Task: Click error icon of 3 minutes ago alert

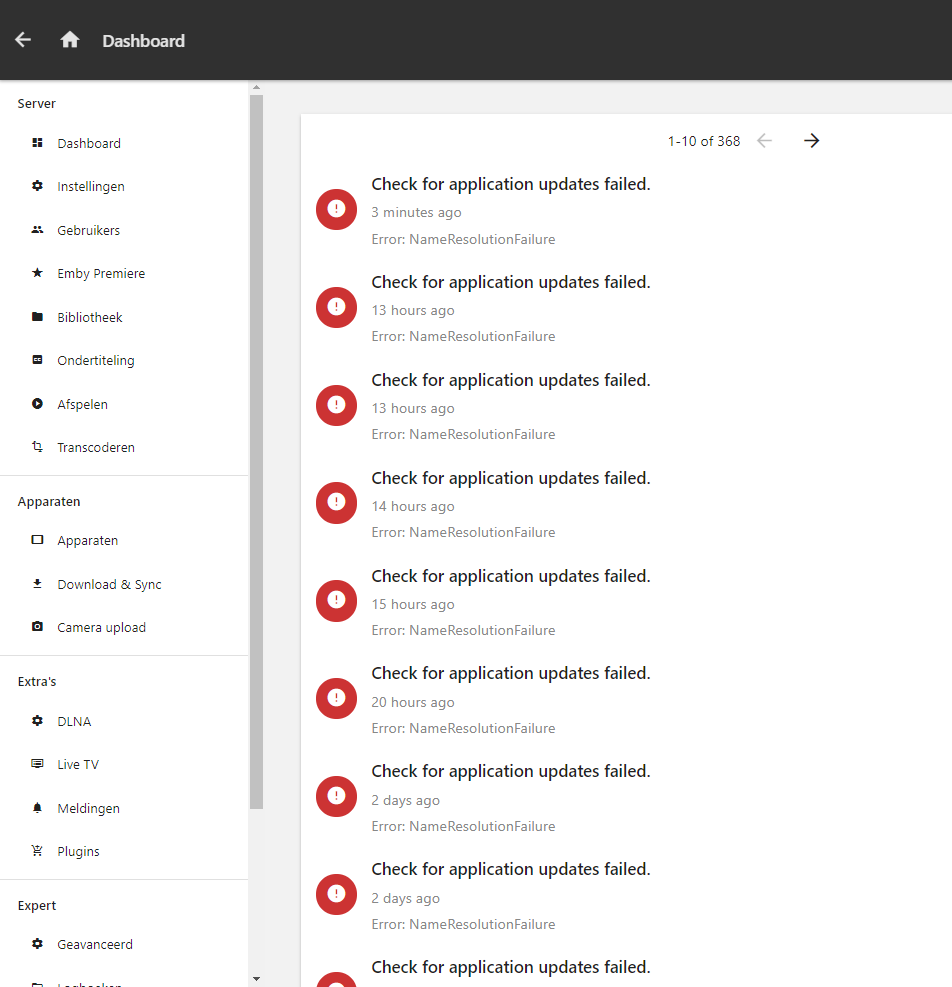Action: pyautogui.click(x=336, y=210)
